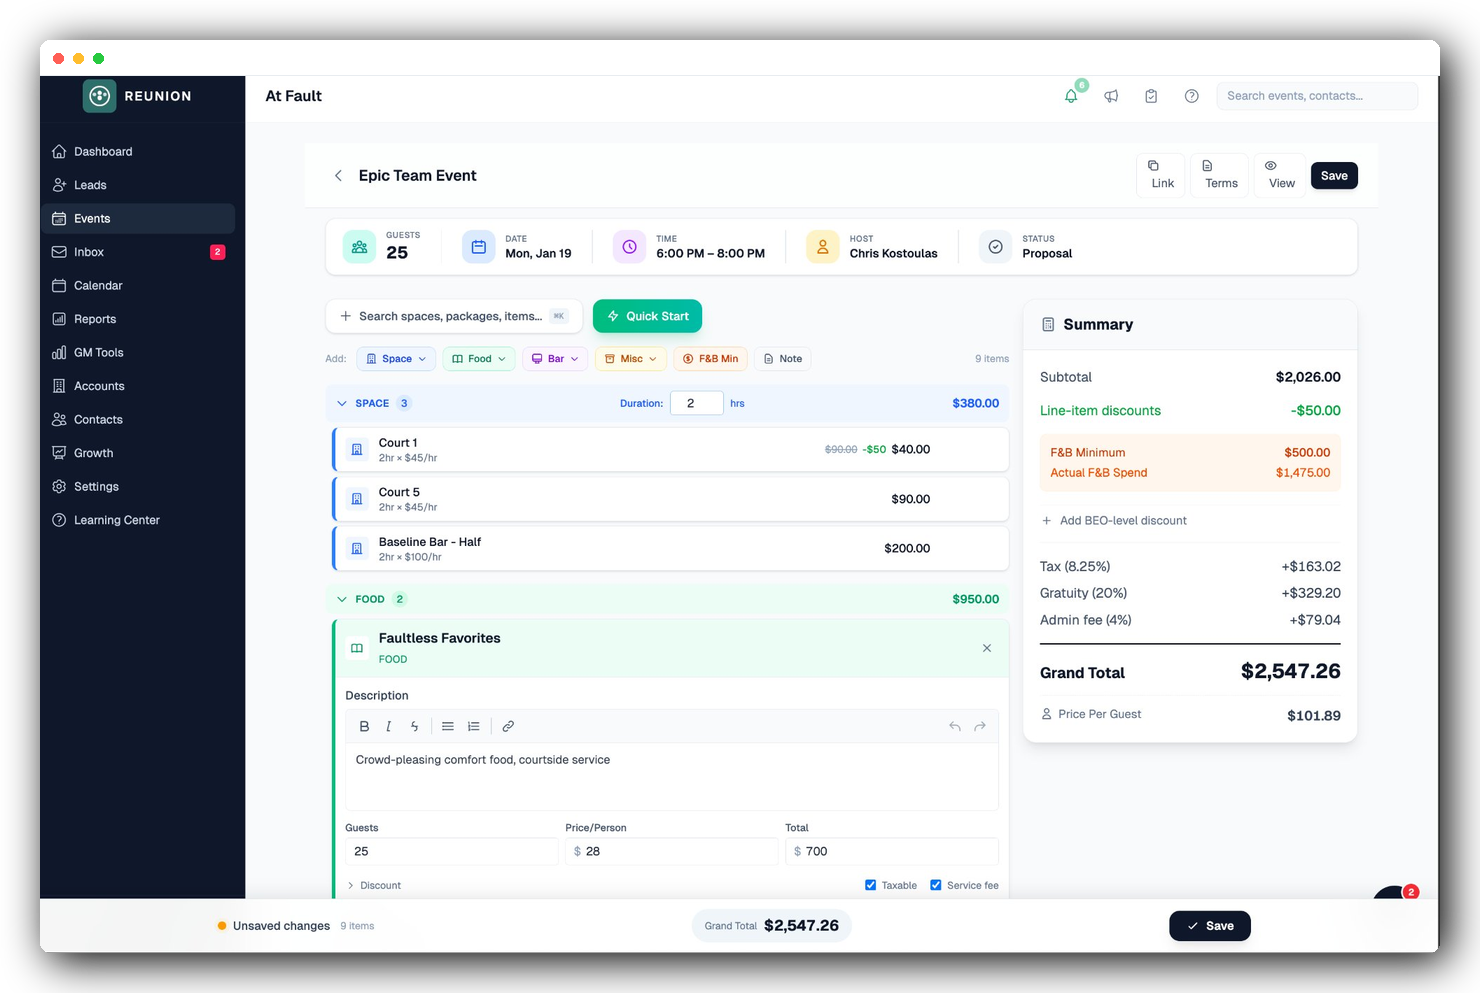Collapse the SPACE section header

342,403
